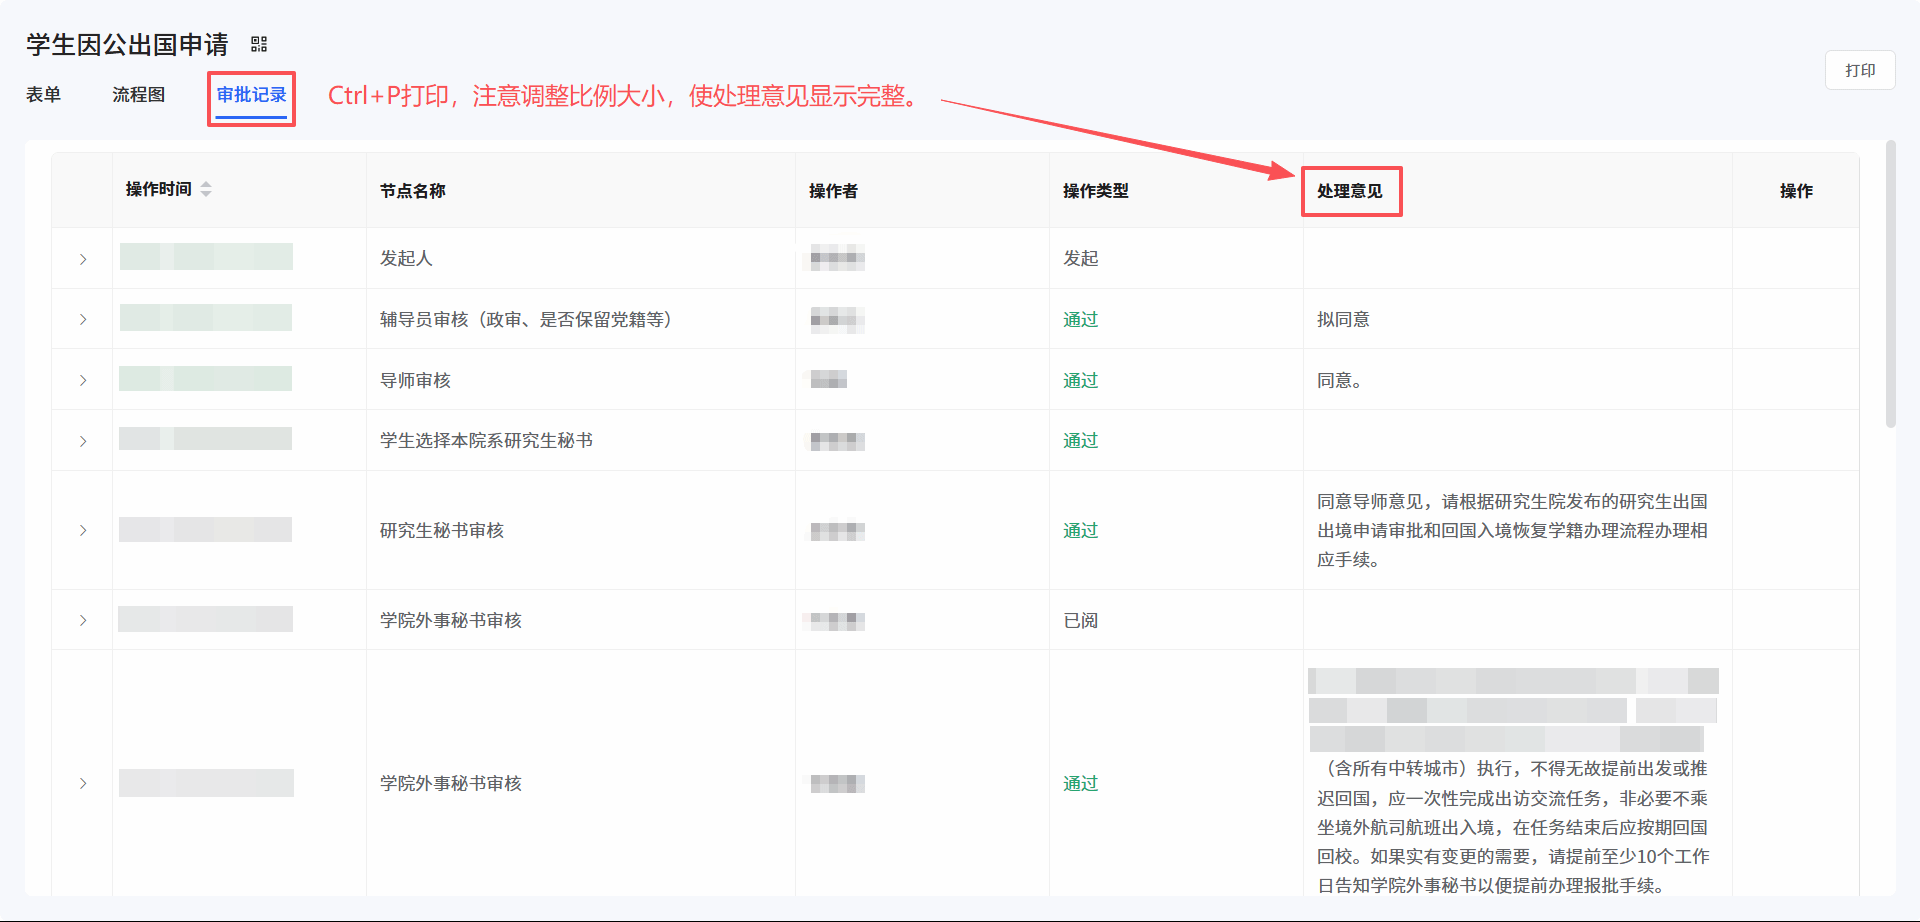Expand the 学院外事秘书审核 已阅 row
The height and width of the screenshot is (922, 1920).
pos(83,620)
